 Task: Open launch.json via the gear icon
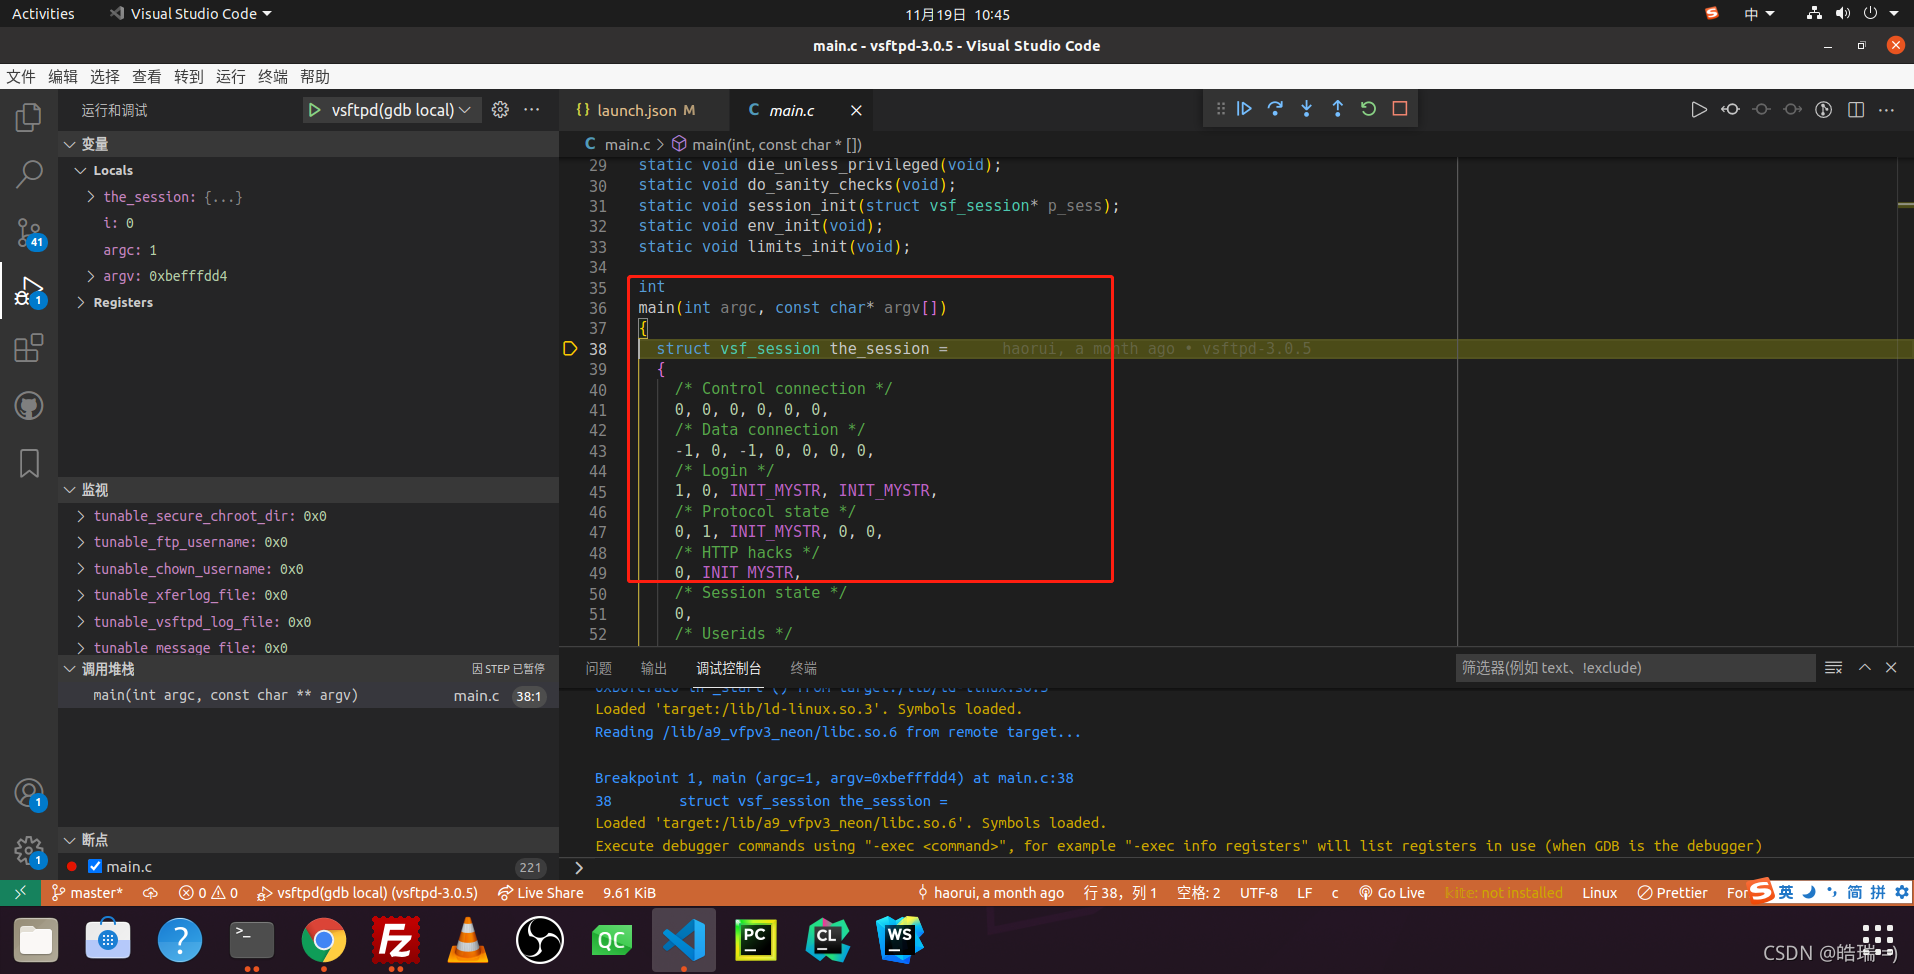click(500, 110)
